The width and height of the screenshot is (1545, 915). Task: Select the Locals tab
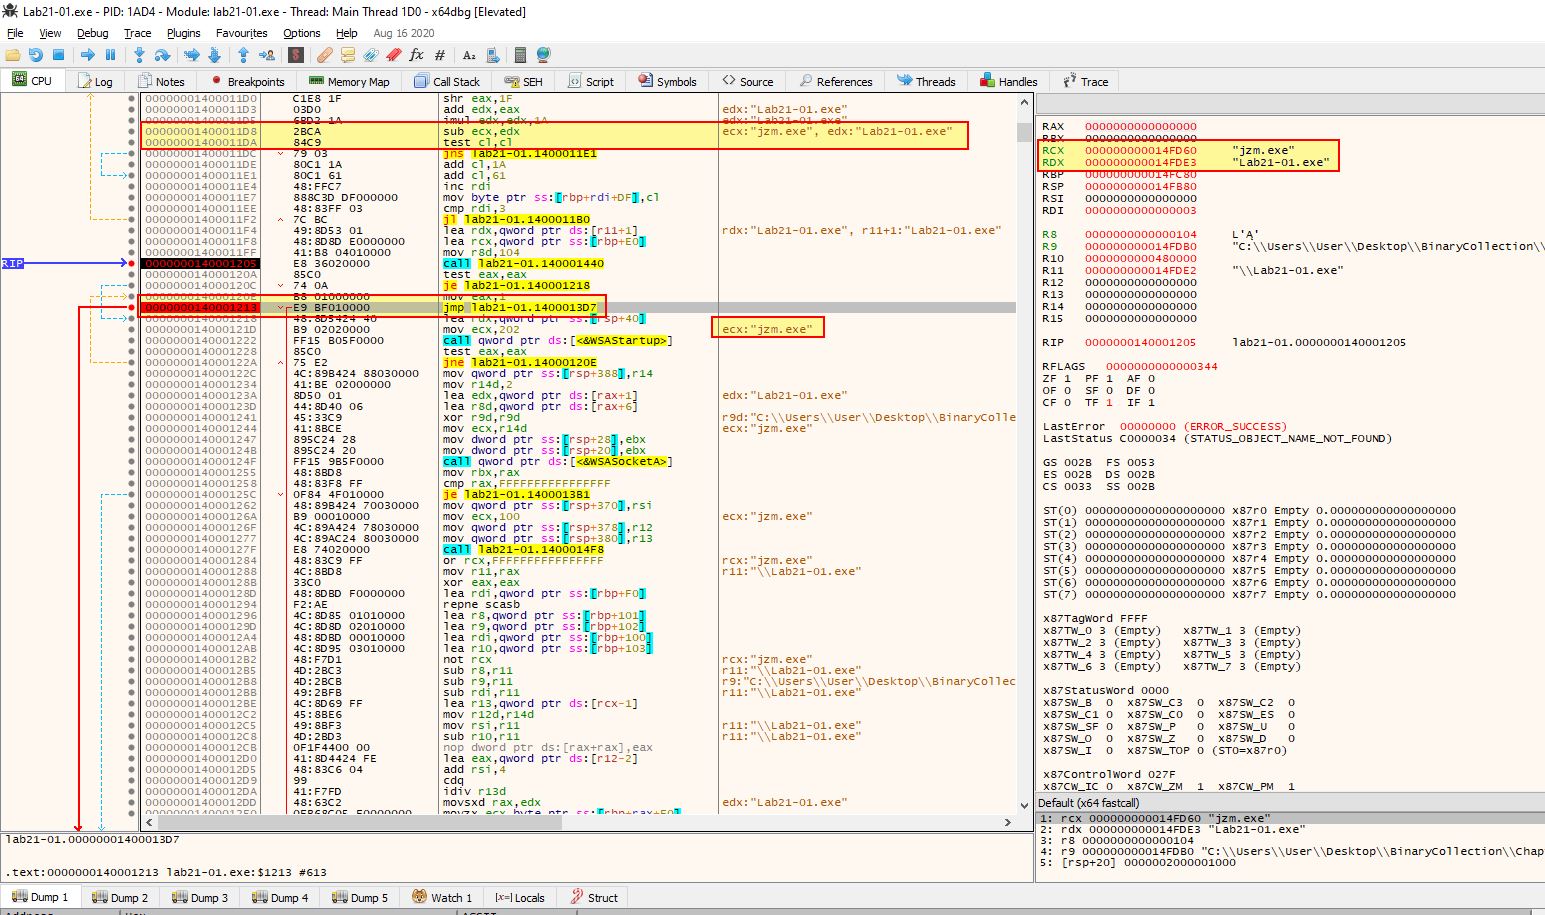[520, 897]
